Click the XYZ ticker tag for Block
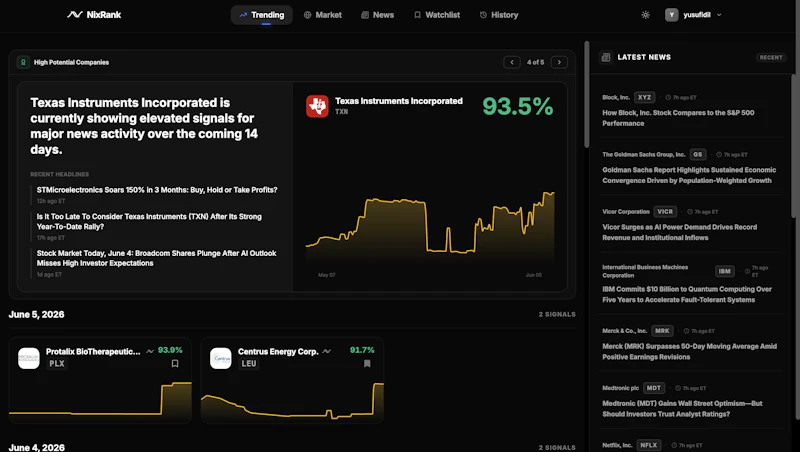 644,97
